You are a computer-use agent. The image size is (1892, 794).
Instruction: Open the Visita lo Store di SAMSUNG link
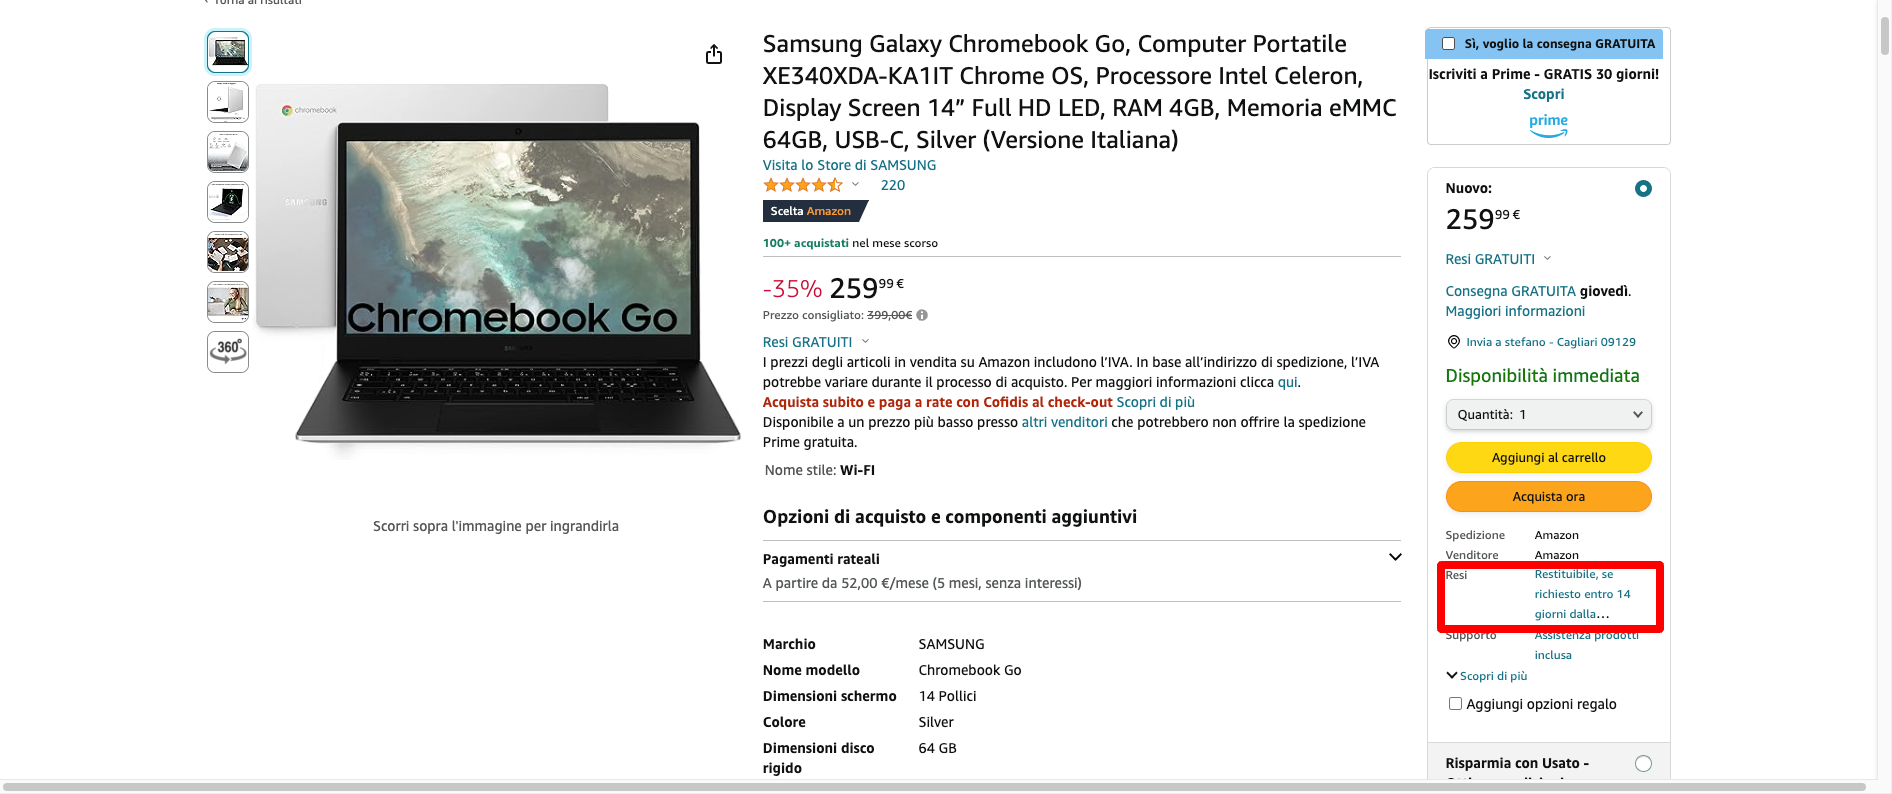point(849,165)
